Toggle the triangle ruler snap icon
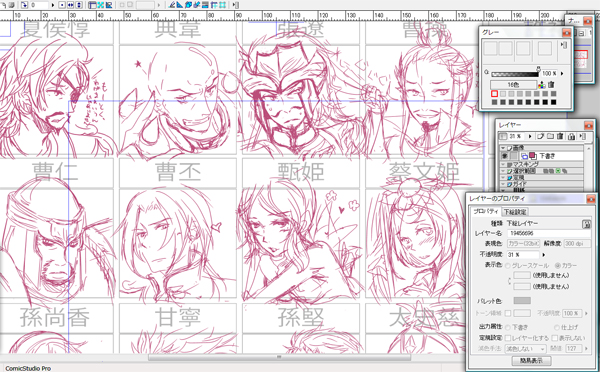Viewport: 600px width, 372px height. click(180, 5)
